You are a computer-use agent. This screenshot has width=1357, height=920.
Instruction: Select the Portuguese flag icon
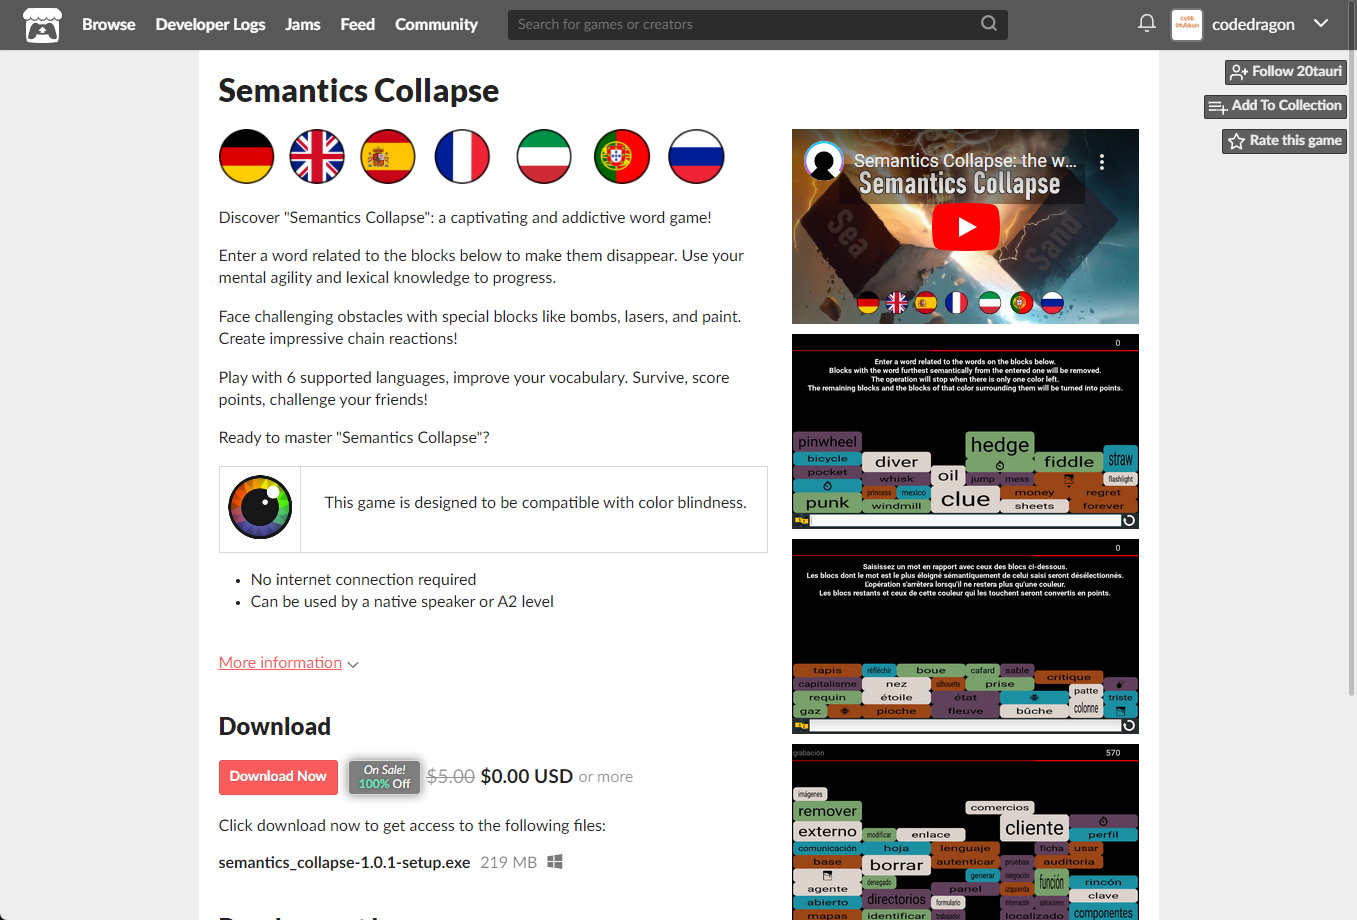click(622, 157)
